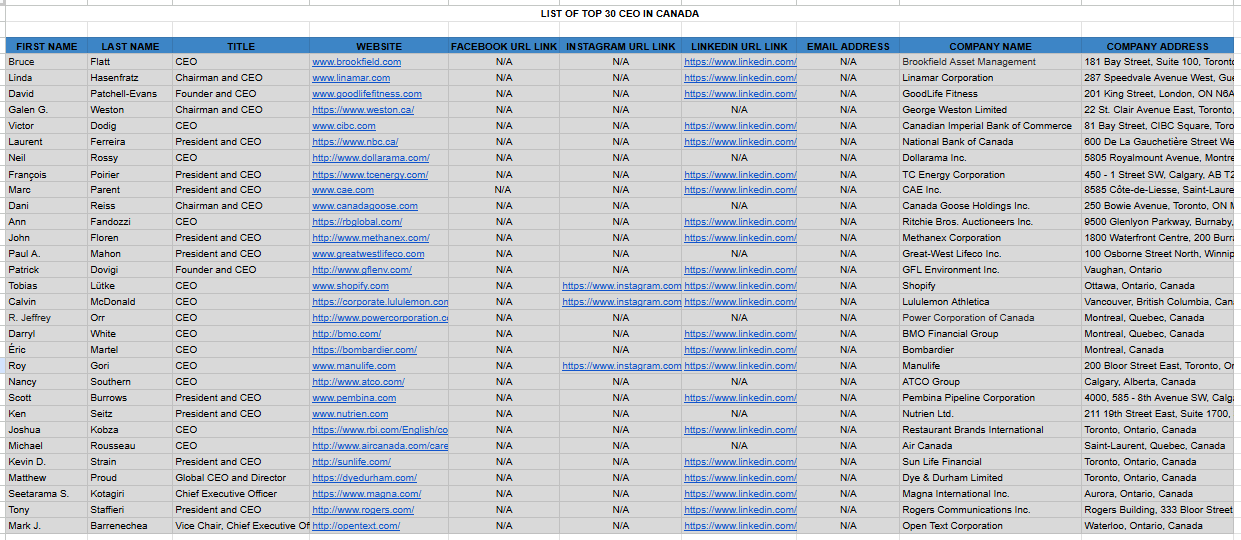Select the address cell Waterloo, Ontario, Canada
Viewport: 1241px width, 540px height.
coord(1157,526)
